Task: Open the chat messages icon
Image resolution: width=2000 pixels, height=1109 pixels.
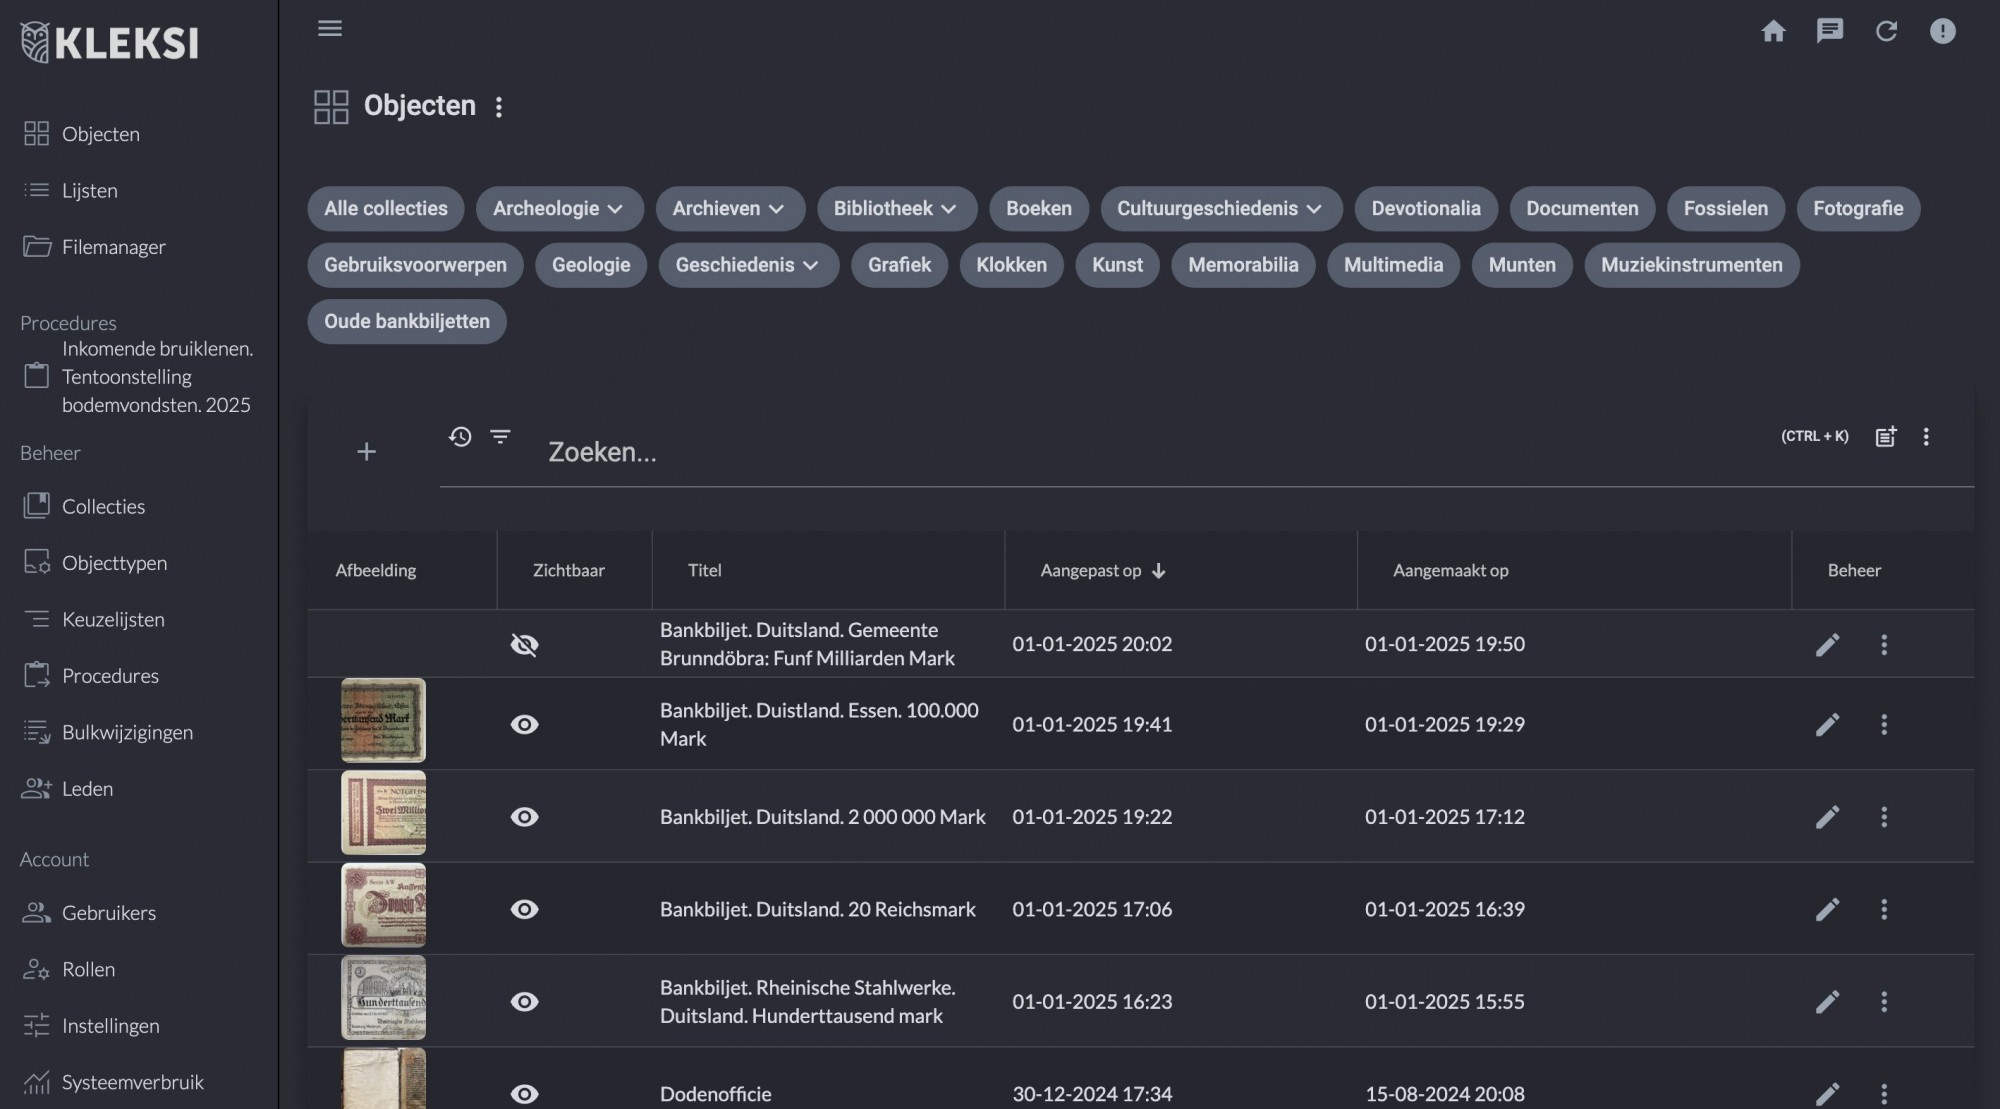Action: point(1829,31)
